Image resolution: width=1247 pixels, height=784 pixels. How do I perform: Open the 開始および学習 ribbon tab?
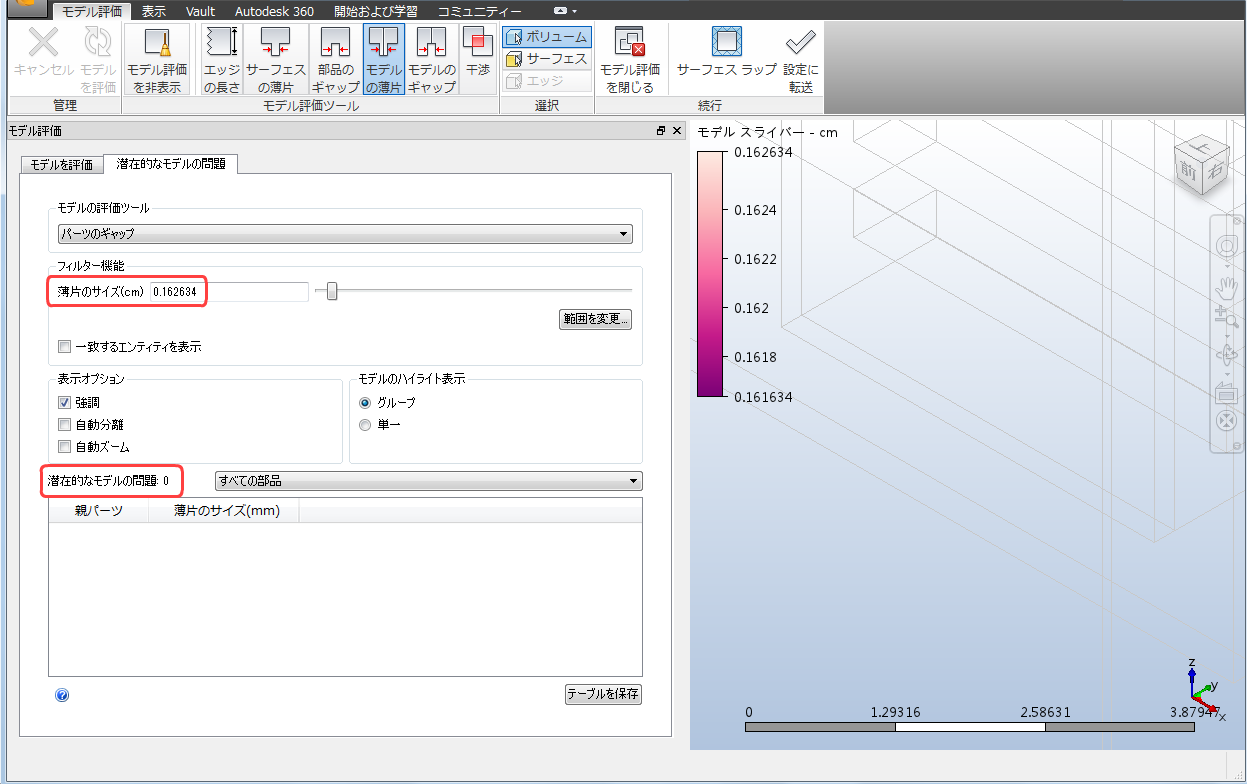pos(378,12)
